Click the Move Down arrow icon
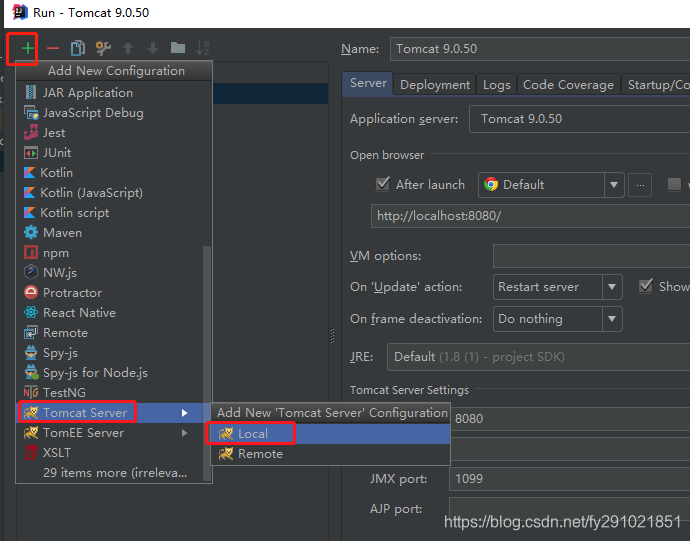The image size is (690, 541). pyautogui.click(x=153, y=48)
